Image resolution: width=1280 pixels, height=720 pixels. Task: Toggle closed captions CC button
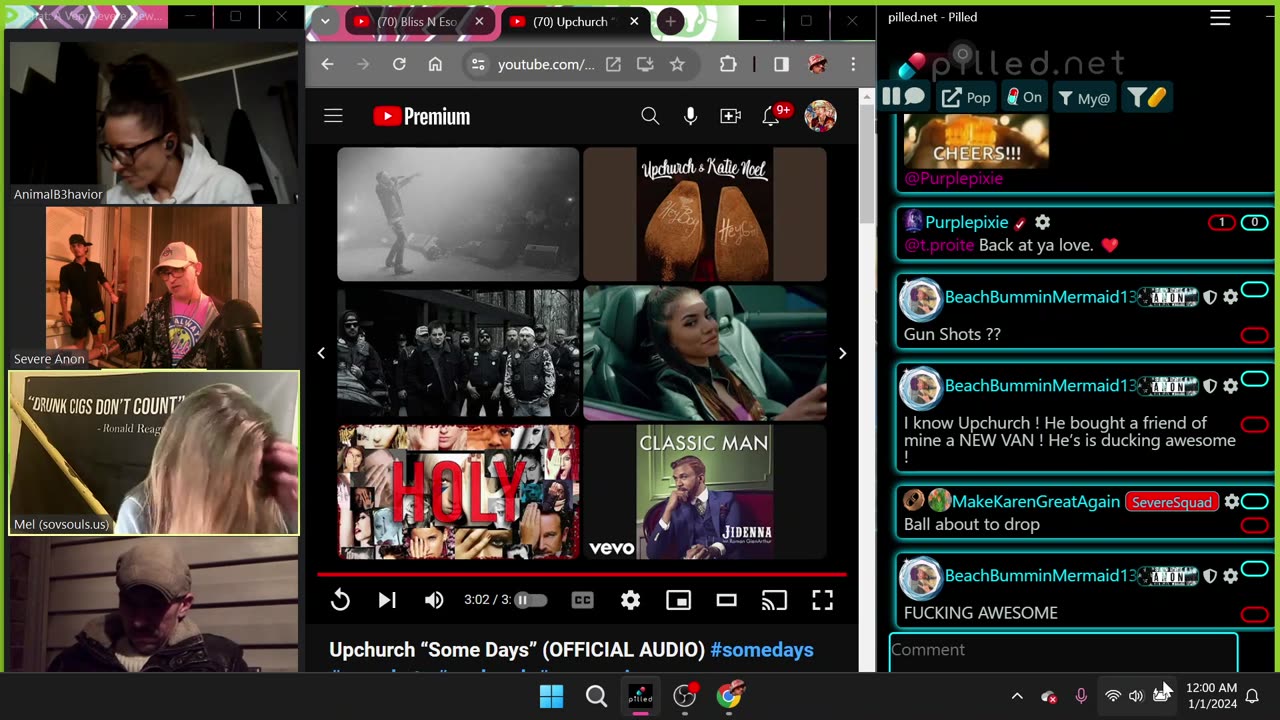pyautogui.click(x=582, y=600)
